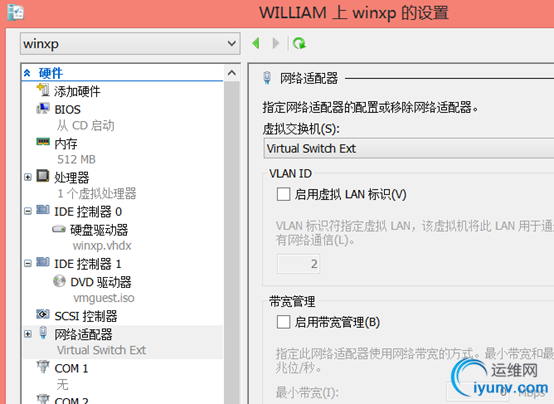
Task: Select the 添加硬件 icon
Action: pyautogui.click(x=43, y=90)
